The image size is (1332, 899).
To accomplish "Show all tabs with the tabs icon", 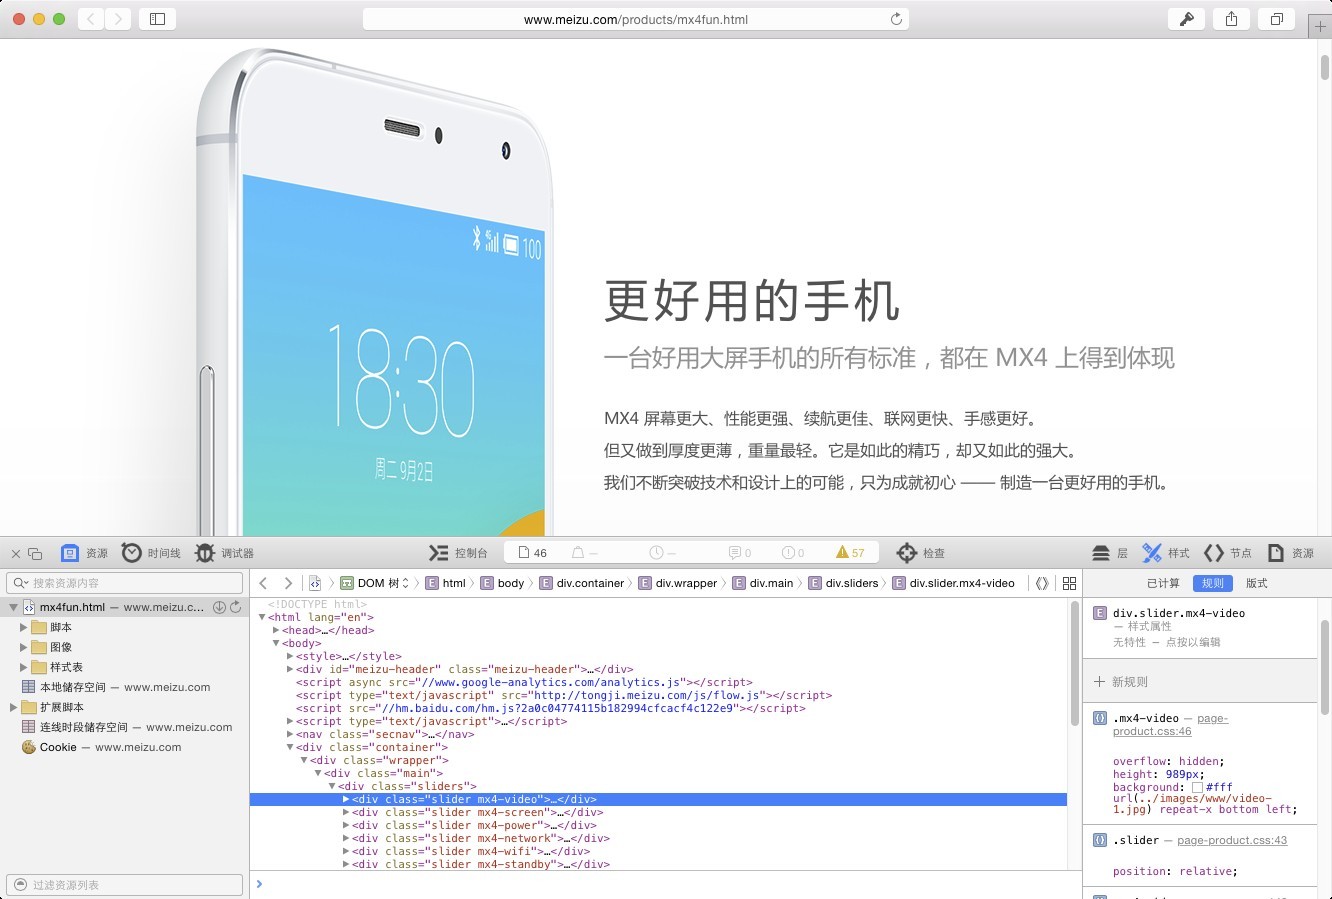I will click(1277, 19).
